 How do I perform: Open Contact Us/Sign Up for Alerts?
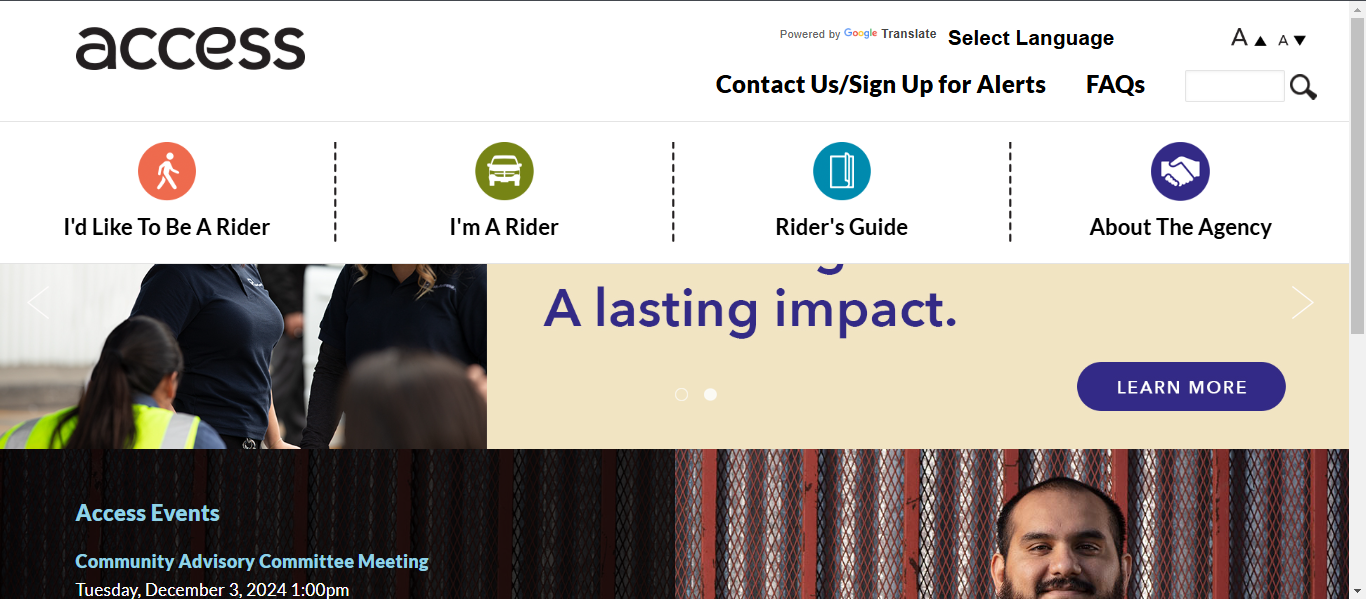click(881, 85)
